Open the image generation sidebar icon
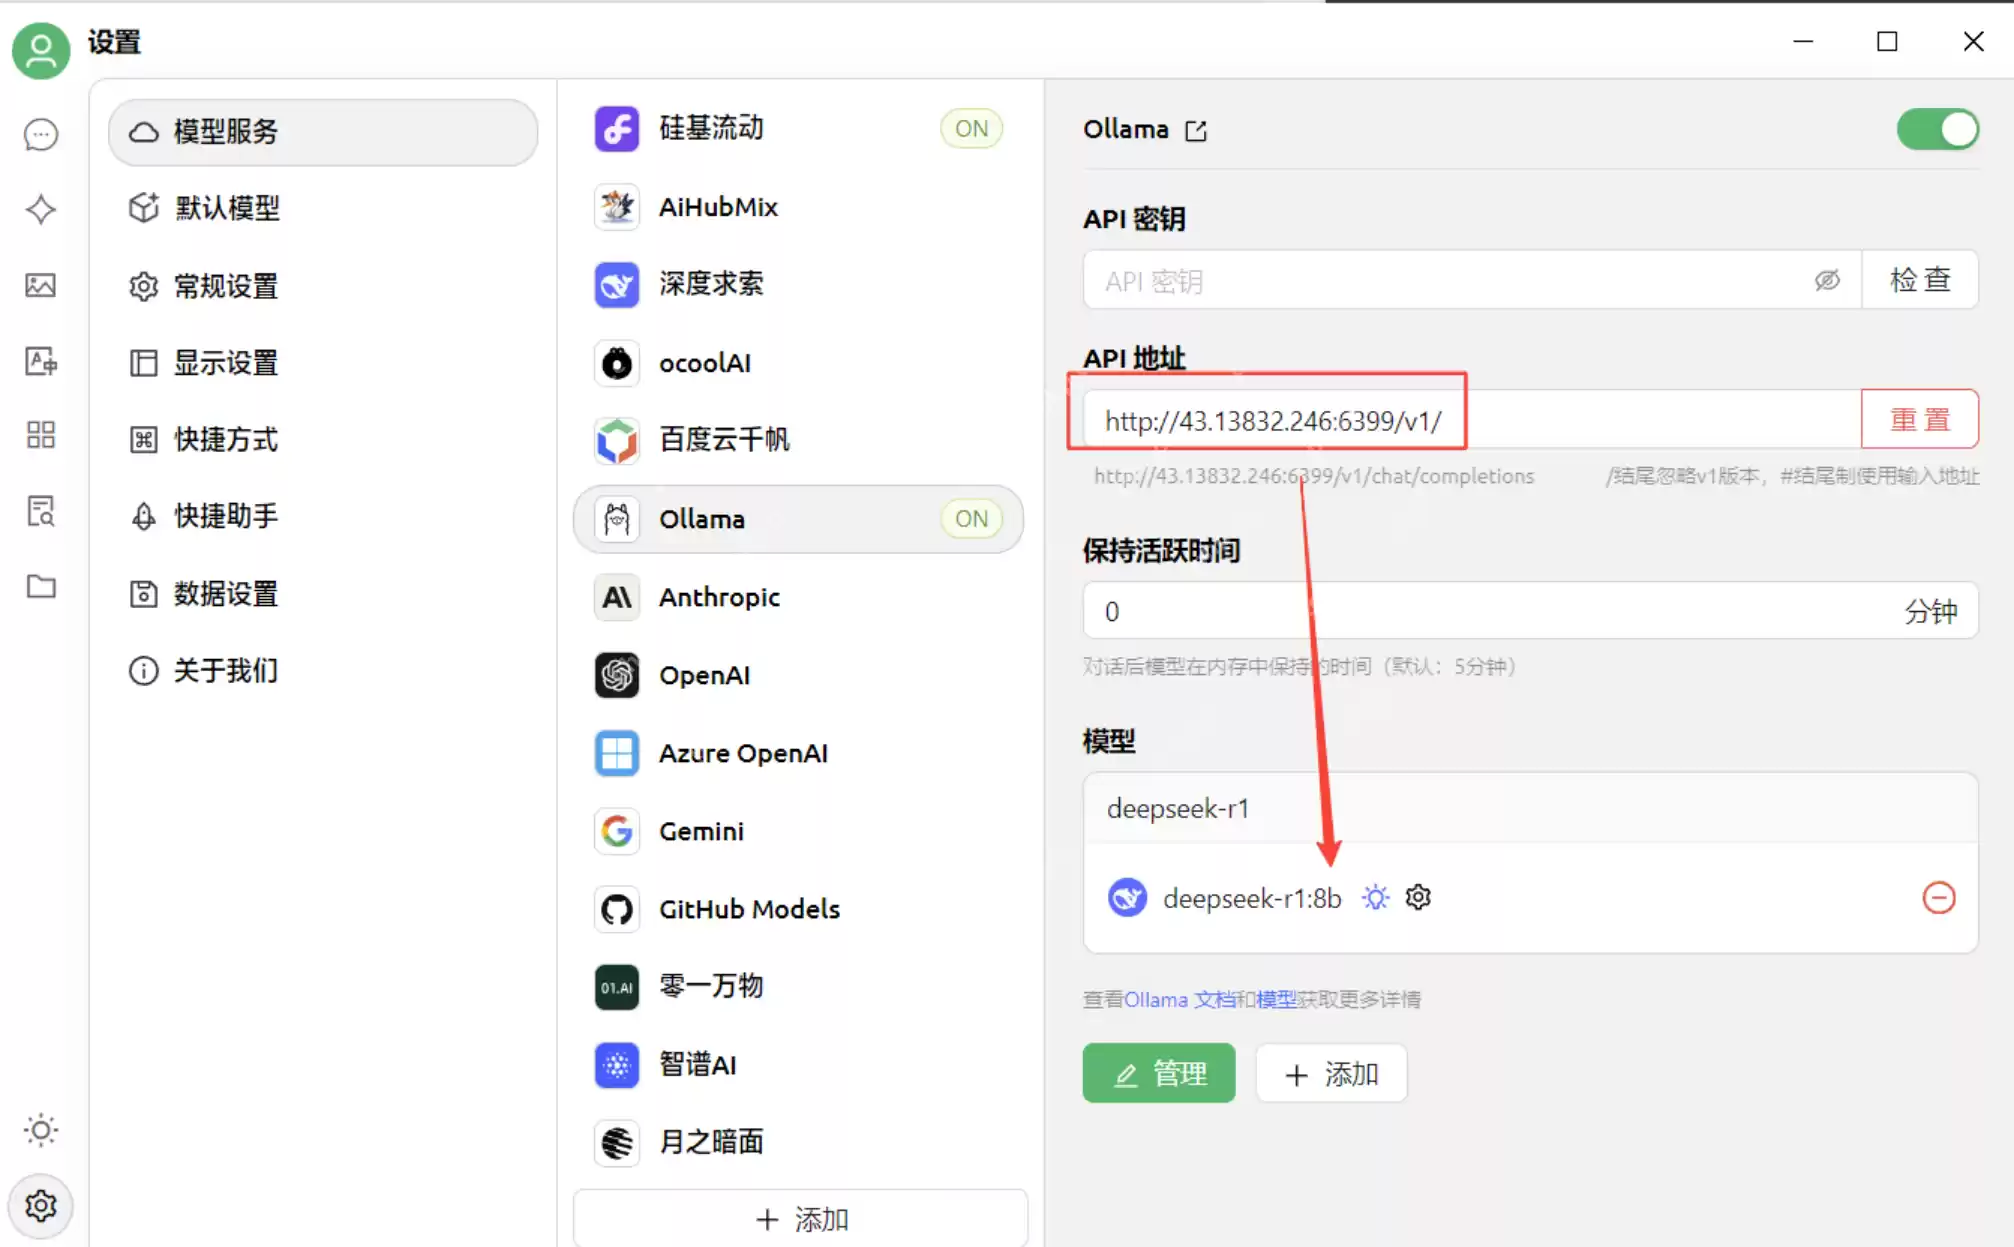 point(40,286)
